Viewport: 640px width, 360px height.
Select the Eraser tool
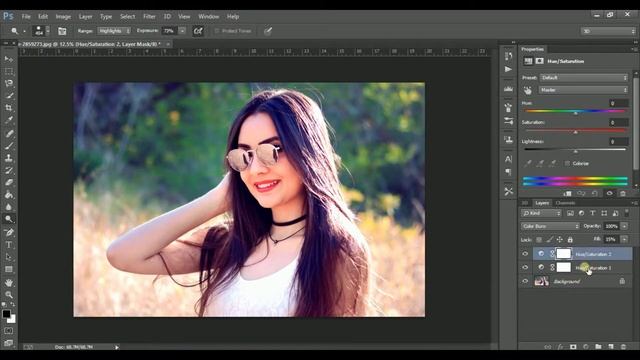(x=9, y=182)
